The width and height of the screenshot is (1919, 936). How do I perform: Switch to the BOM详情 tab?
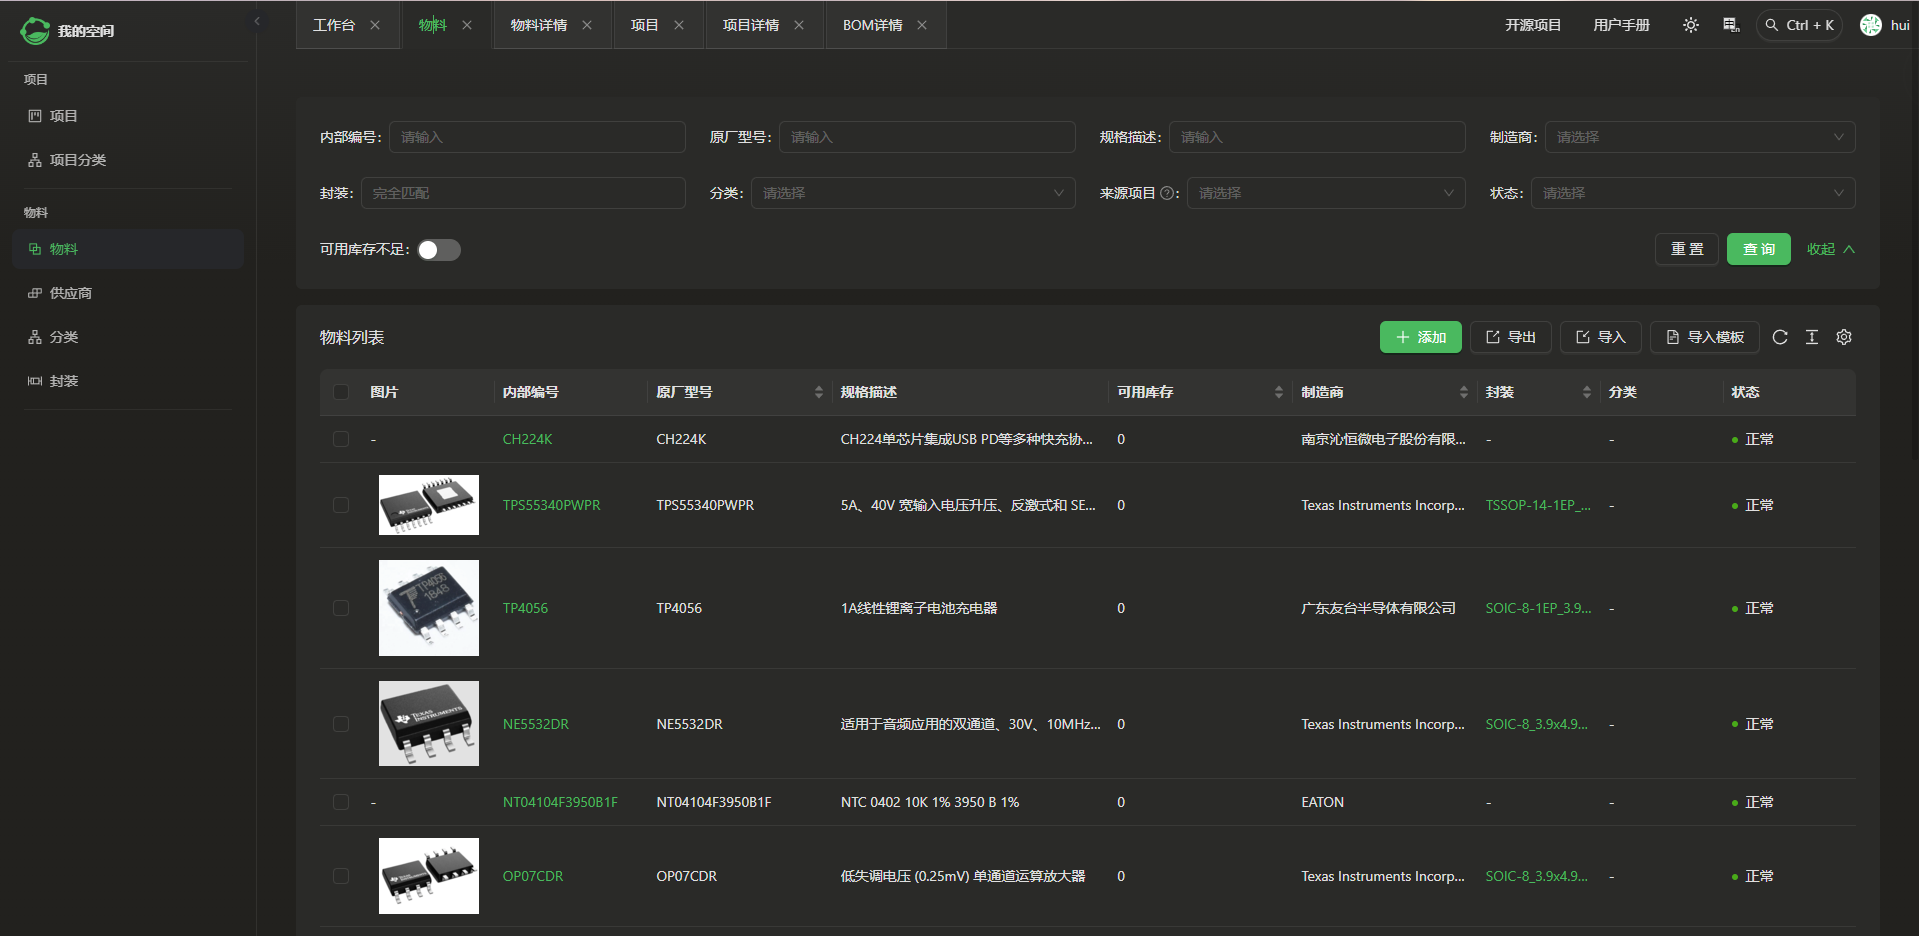tap(872, 25)
